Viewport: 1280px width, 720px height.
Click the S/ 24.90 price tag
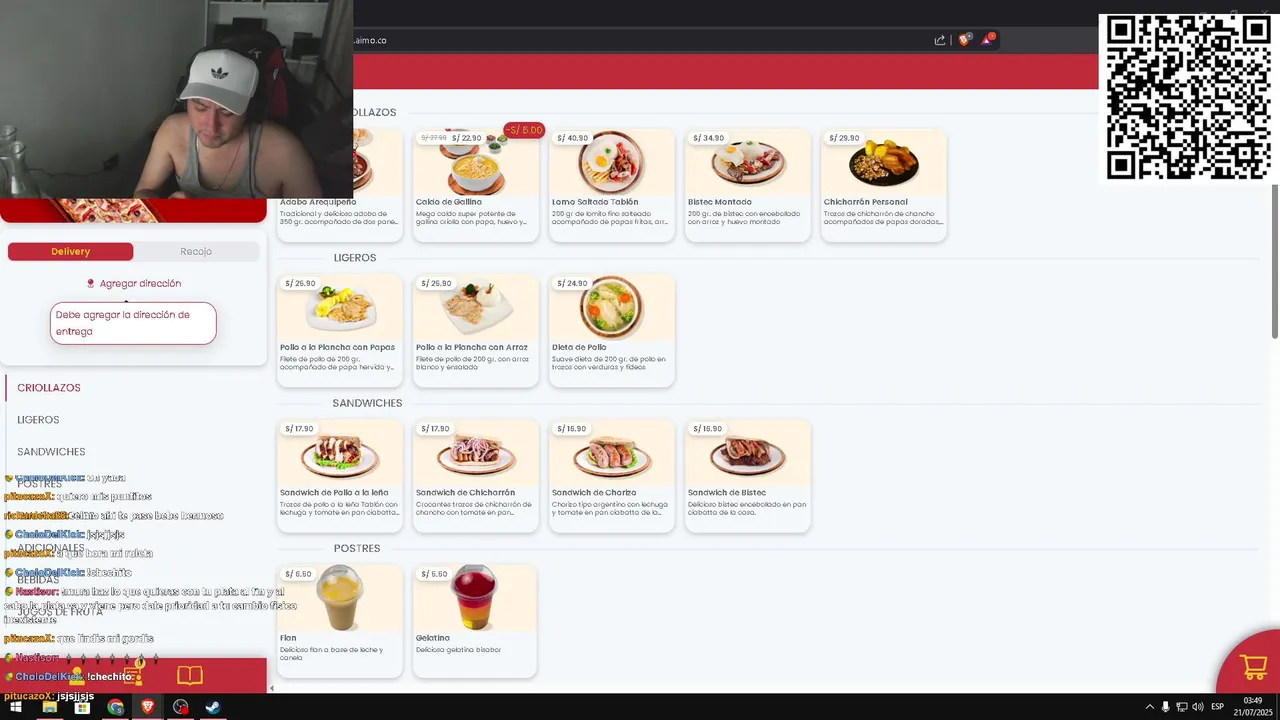pos(572,283)
